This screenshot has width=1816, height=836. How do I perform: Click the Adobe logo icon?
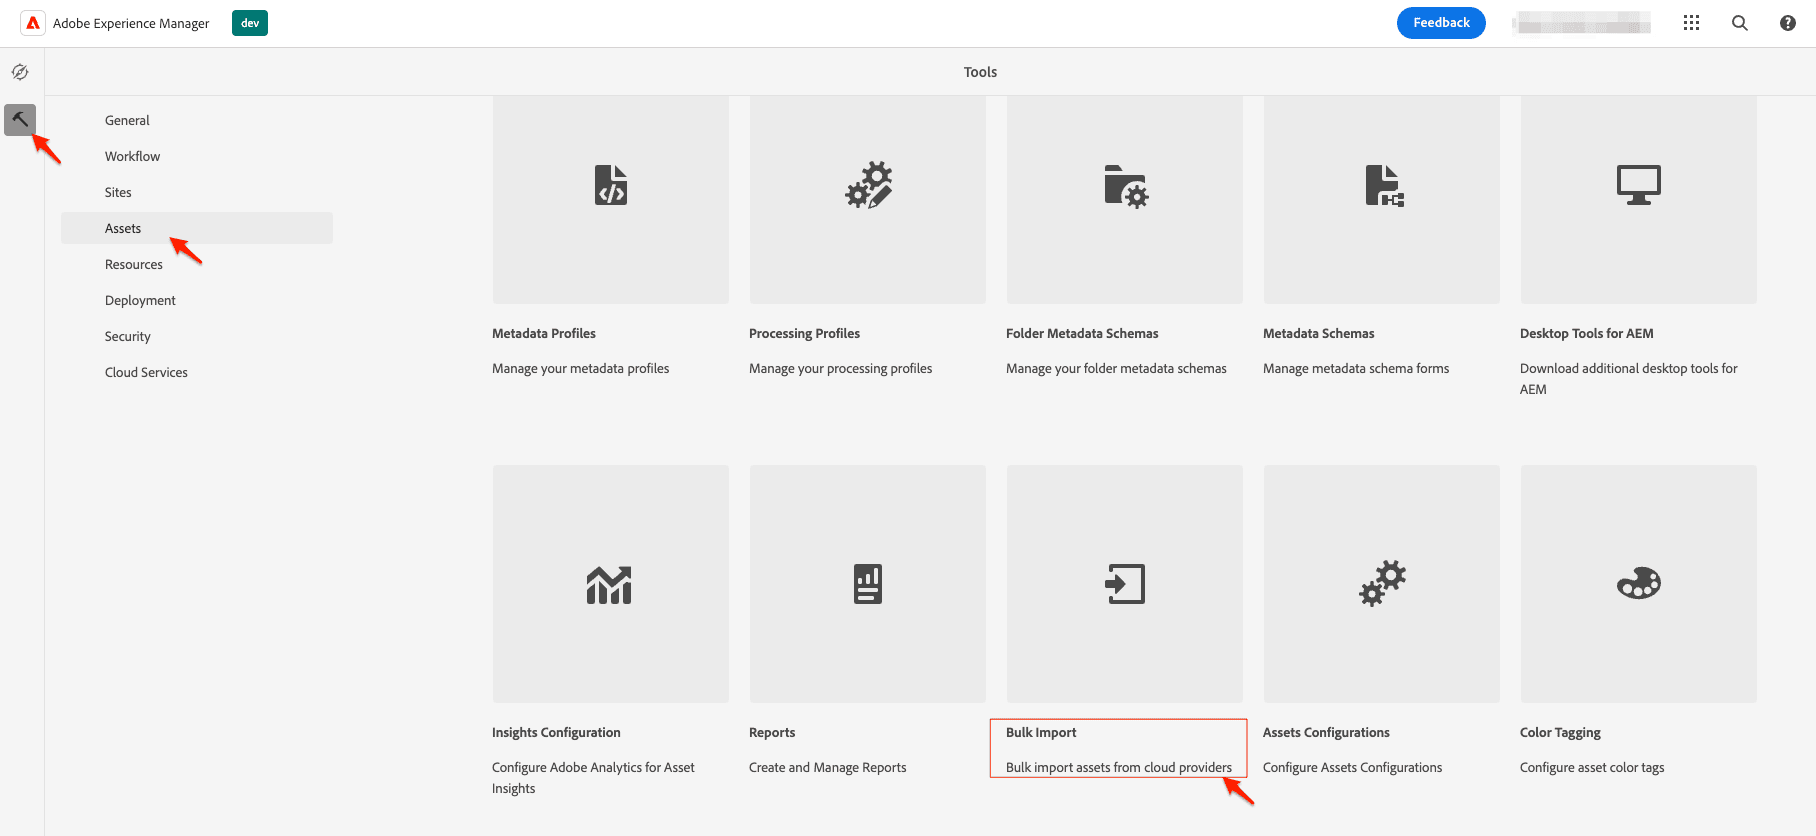pos(33,23)
